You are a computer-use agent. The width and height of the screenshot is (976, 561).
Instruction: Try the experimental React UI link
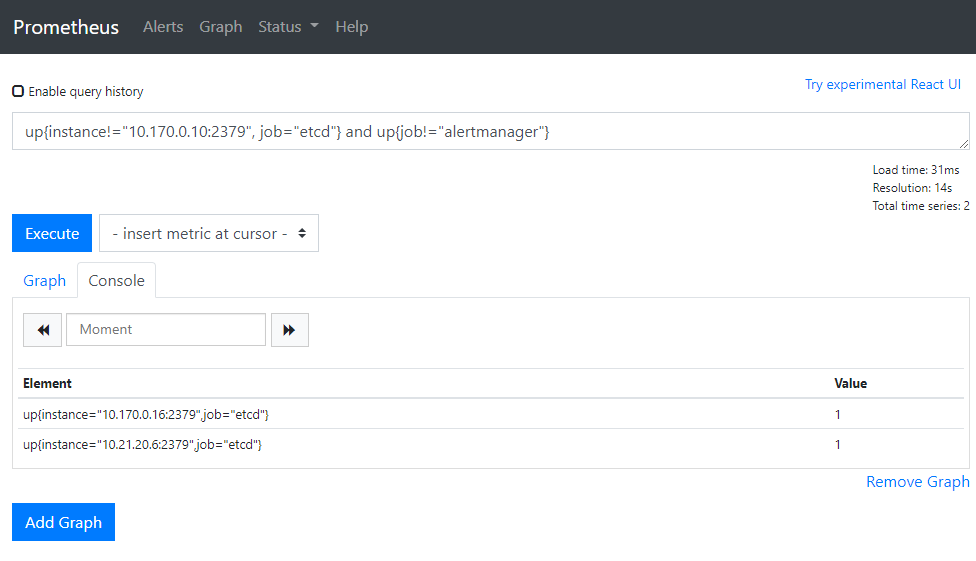pyautogui.click(x=882, y=85)
